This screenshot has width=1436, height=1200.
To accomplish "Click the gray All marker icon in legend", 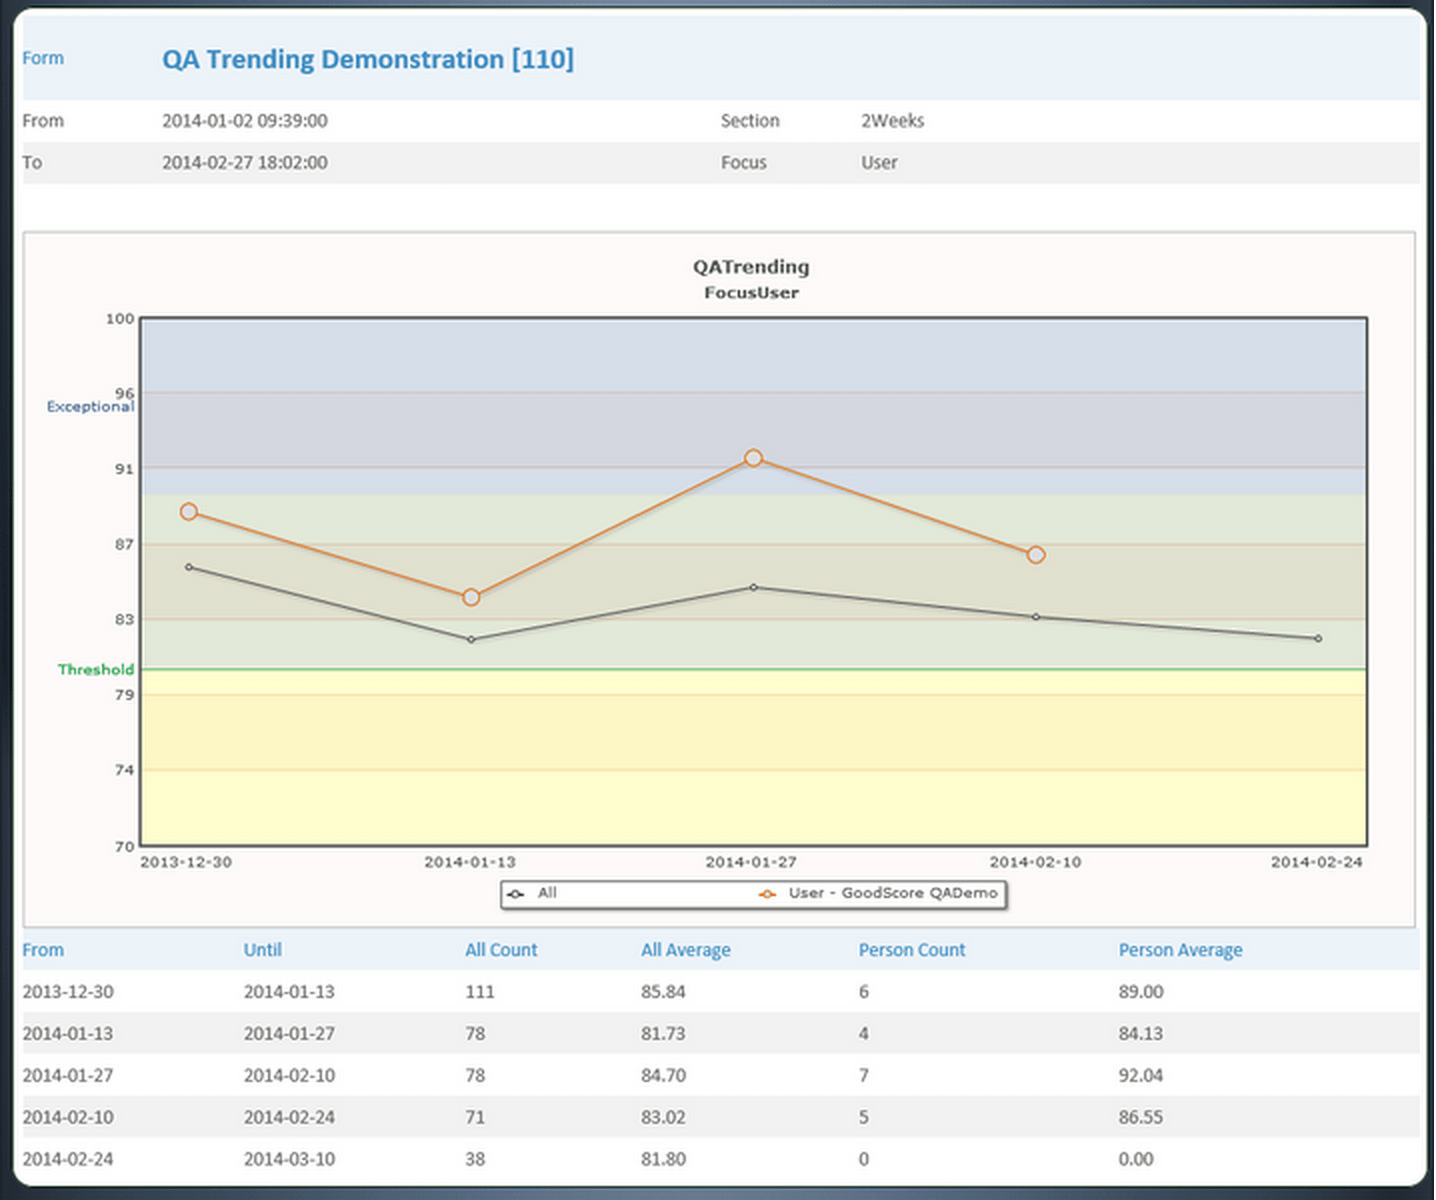I will pos(516,894).
